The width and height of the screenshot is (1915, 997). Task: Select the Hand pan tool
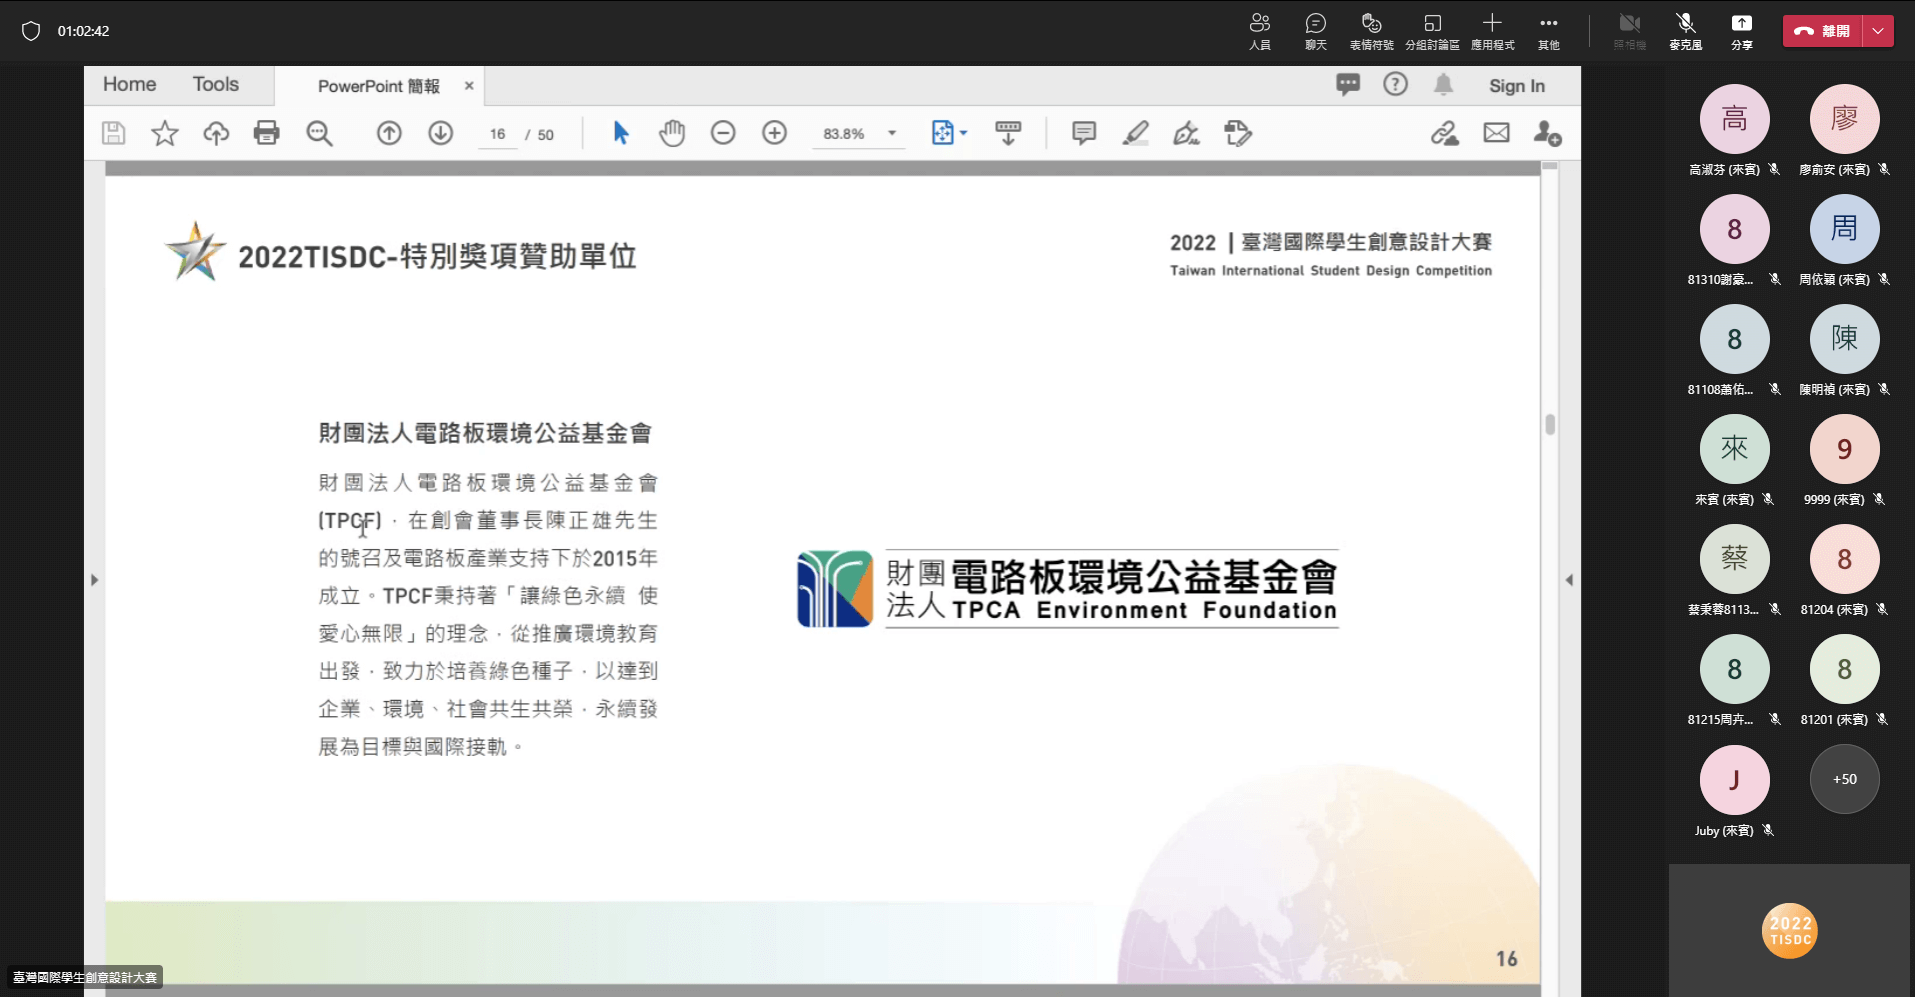click(672, 133)
